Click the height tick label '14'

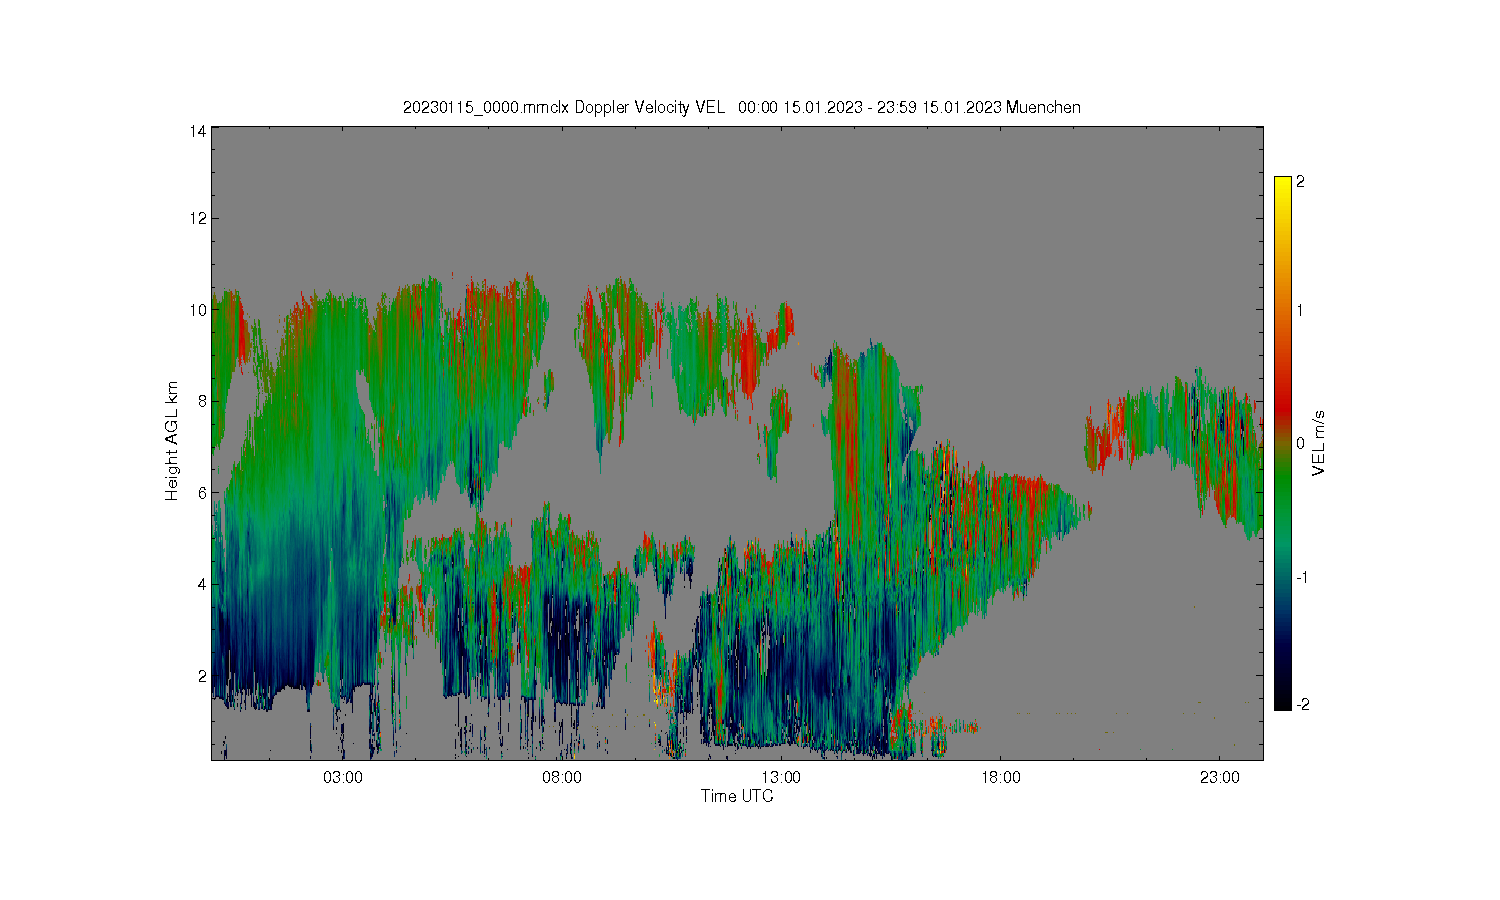click(198, 131)
